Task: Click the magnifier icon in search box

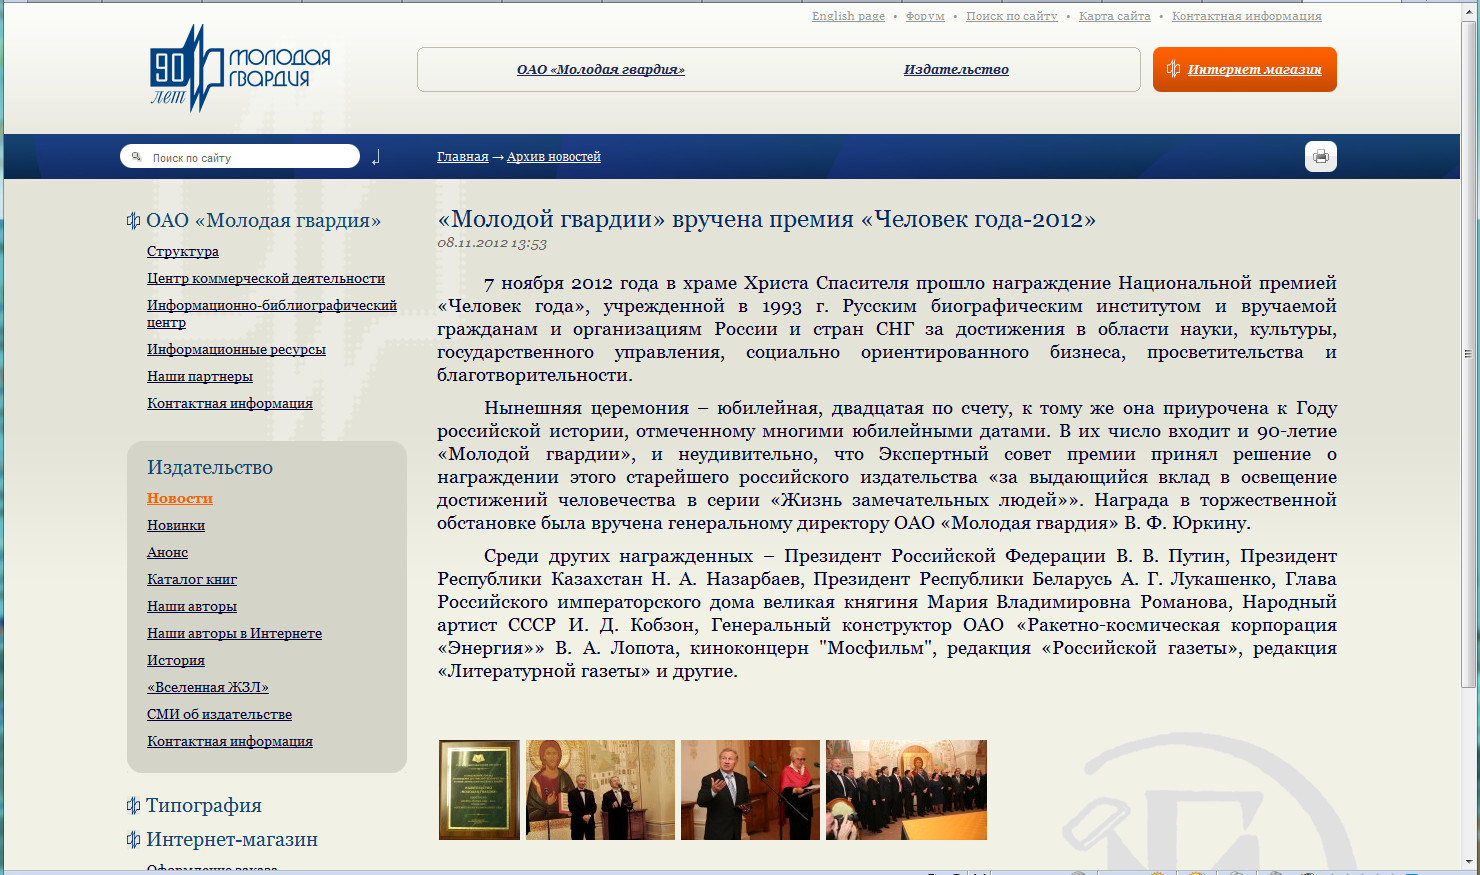Action: pyautogui.click(x=137, y=157)
